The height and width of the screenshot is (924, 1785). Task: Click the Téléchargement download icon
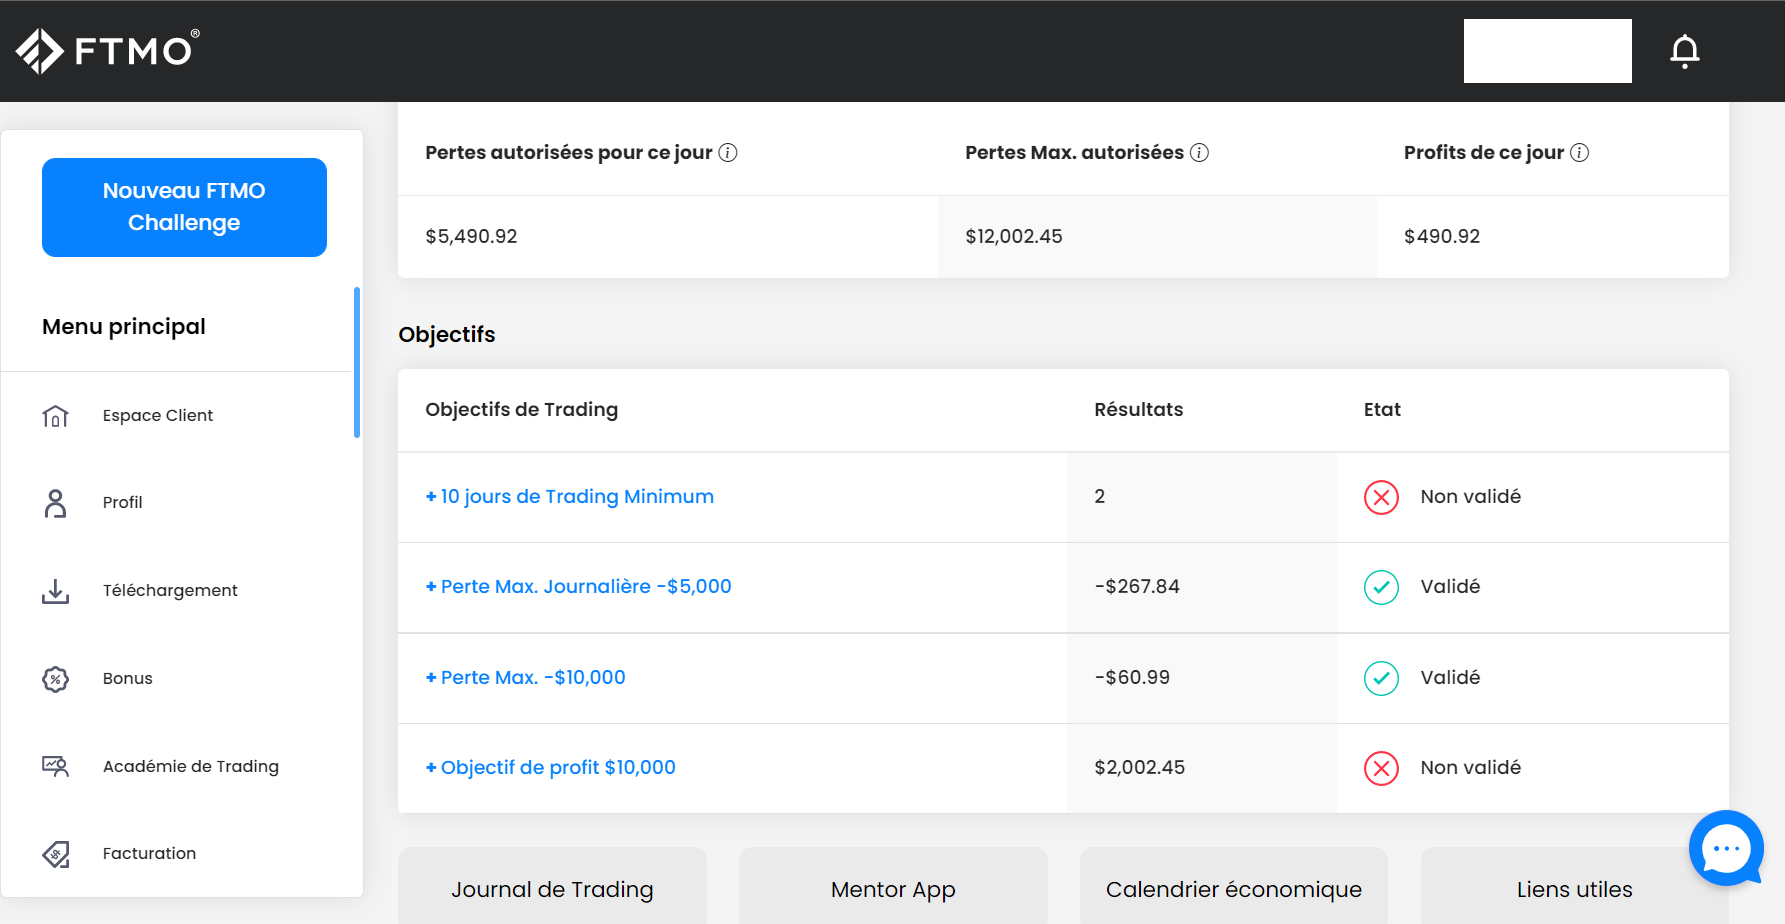pyautogui.click(x=56, y=591)
